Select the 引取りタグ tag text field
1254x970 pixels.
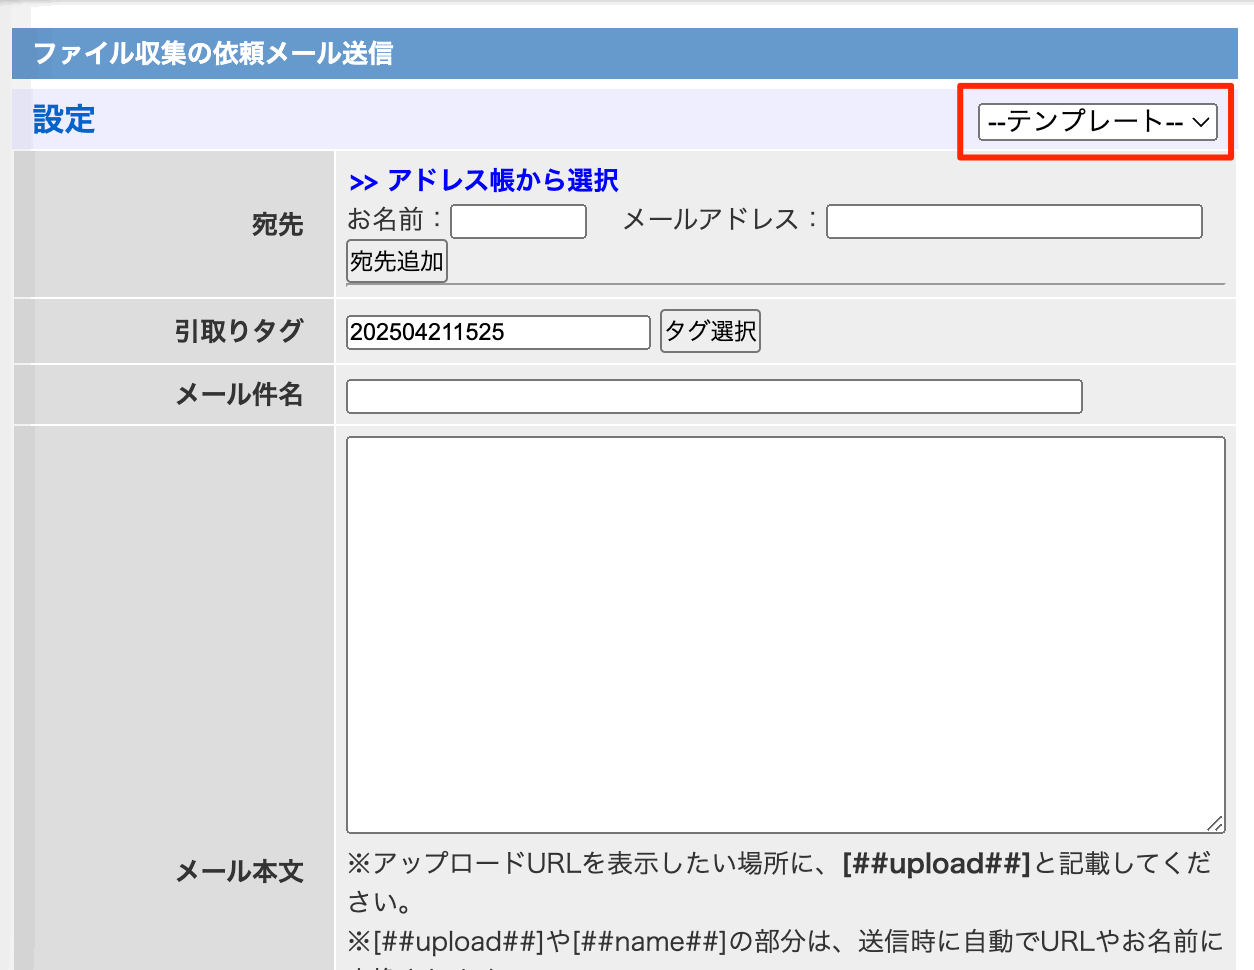(x=497, y=331)
